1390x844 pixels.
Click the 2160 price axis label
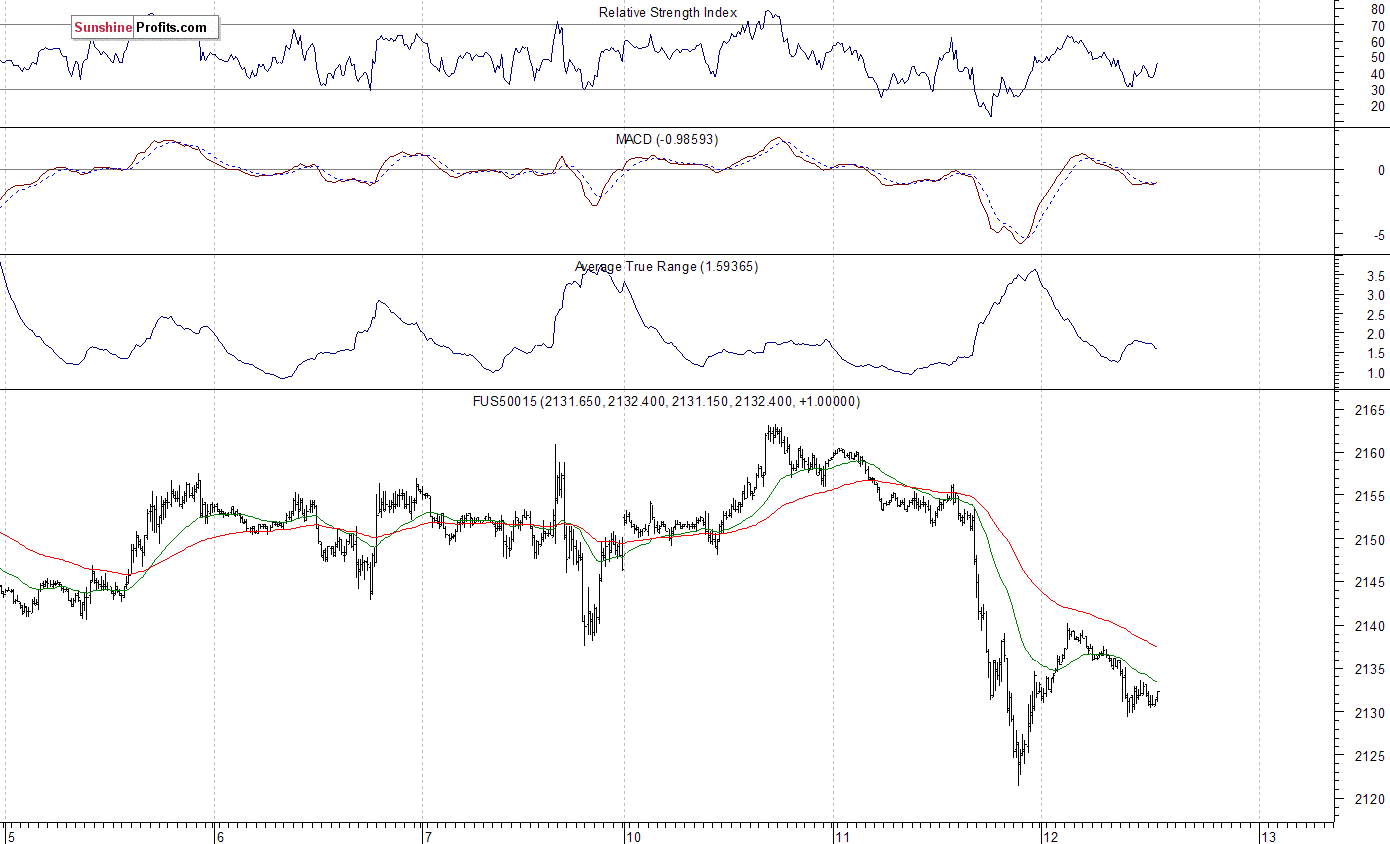1369,453
